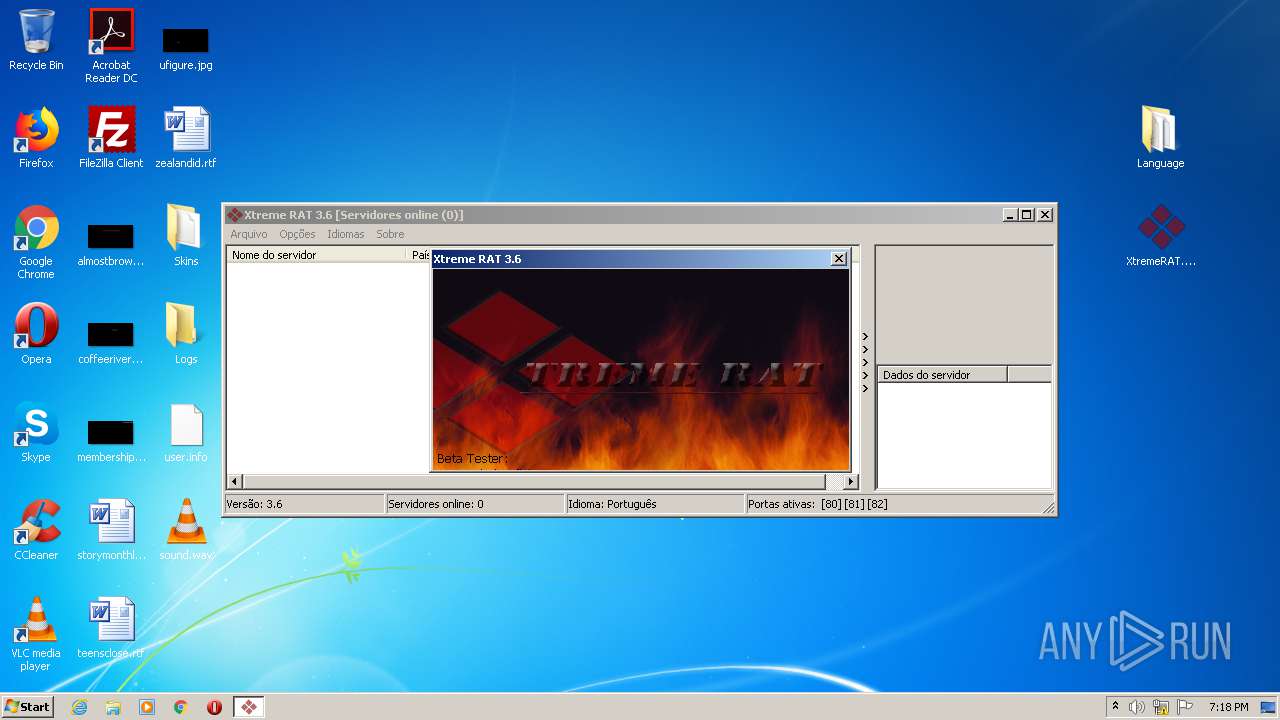Open the network tray icon
Screen dimensions: 1280x720
tap(1161, 707)
